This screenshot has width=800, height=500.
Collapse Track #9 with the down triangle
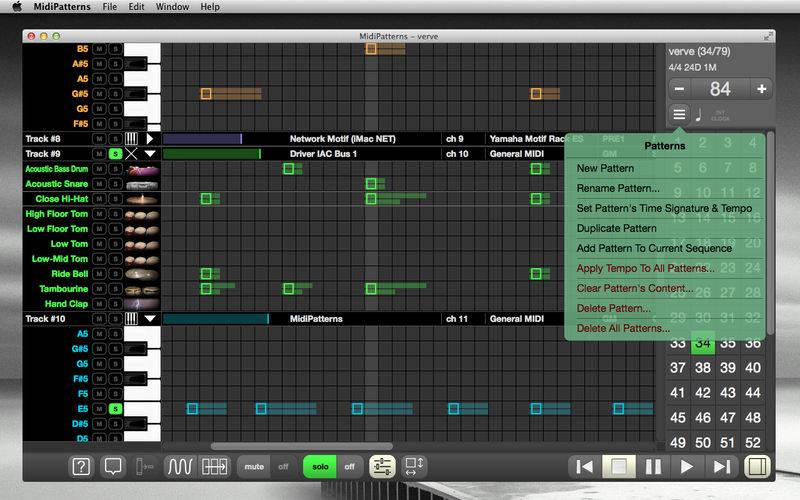tap(150, 154)
